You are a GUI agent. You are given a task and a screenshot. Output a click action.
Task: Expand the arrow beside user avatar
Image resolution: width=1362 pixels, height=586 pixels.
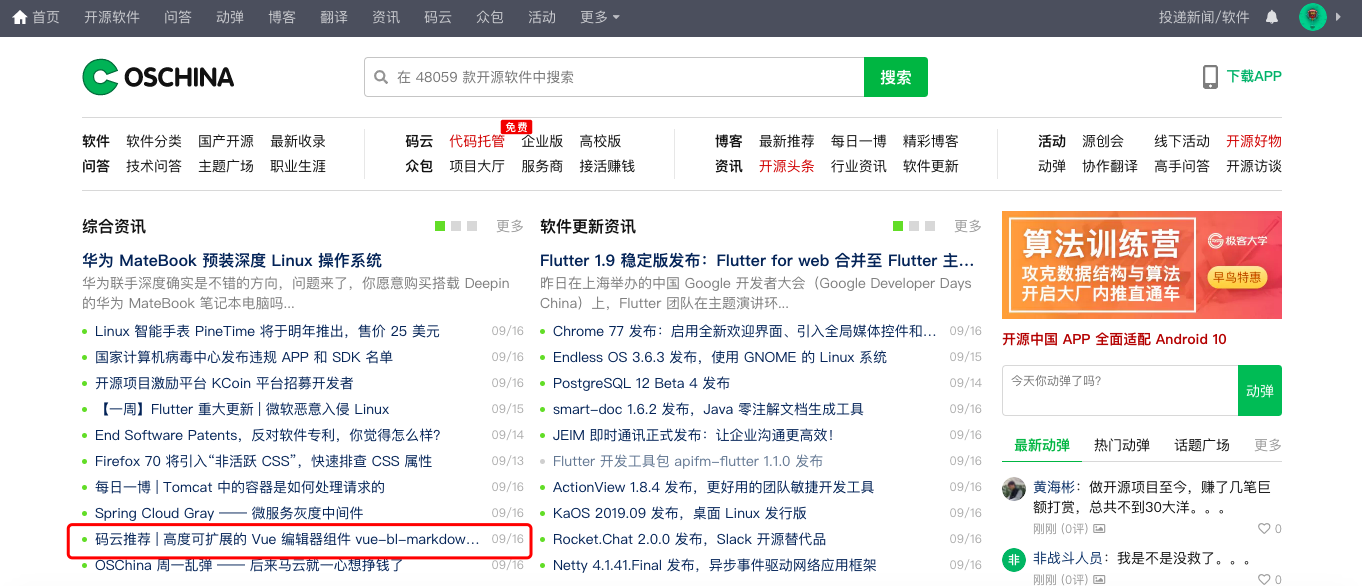pos(1339,17)
